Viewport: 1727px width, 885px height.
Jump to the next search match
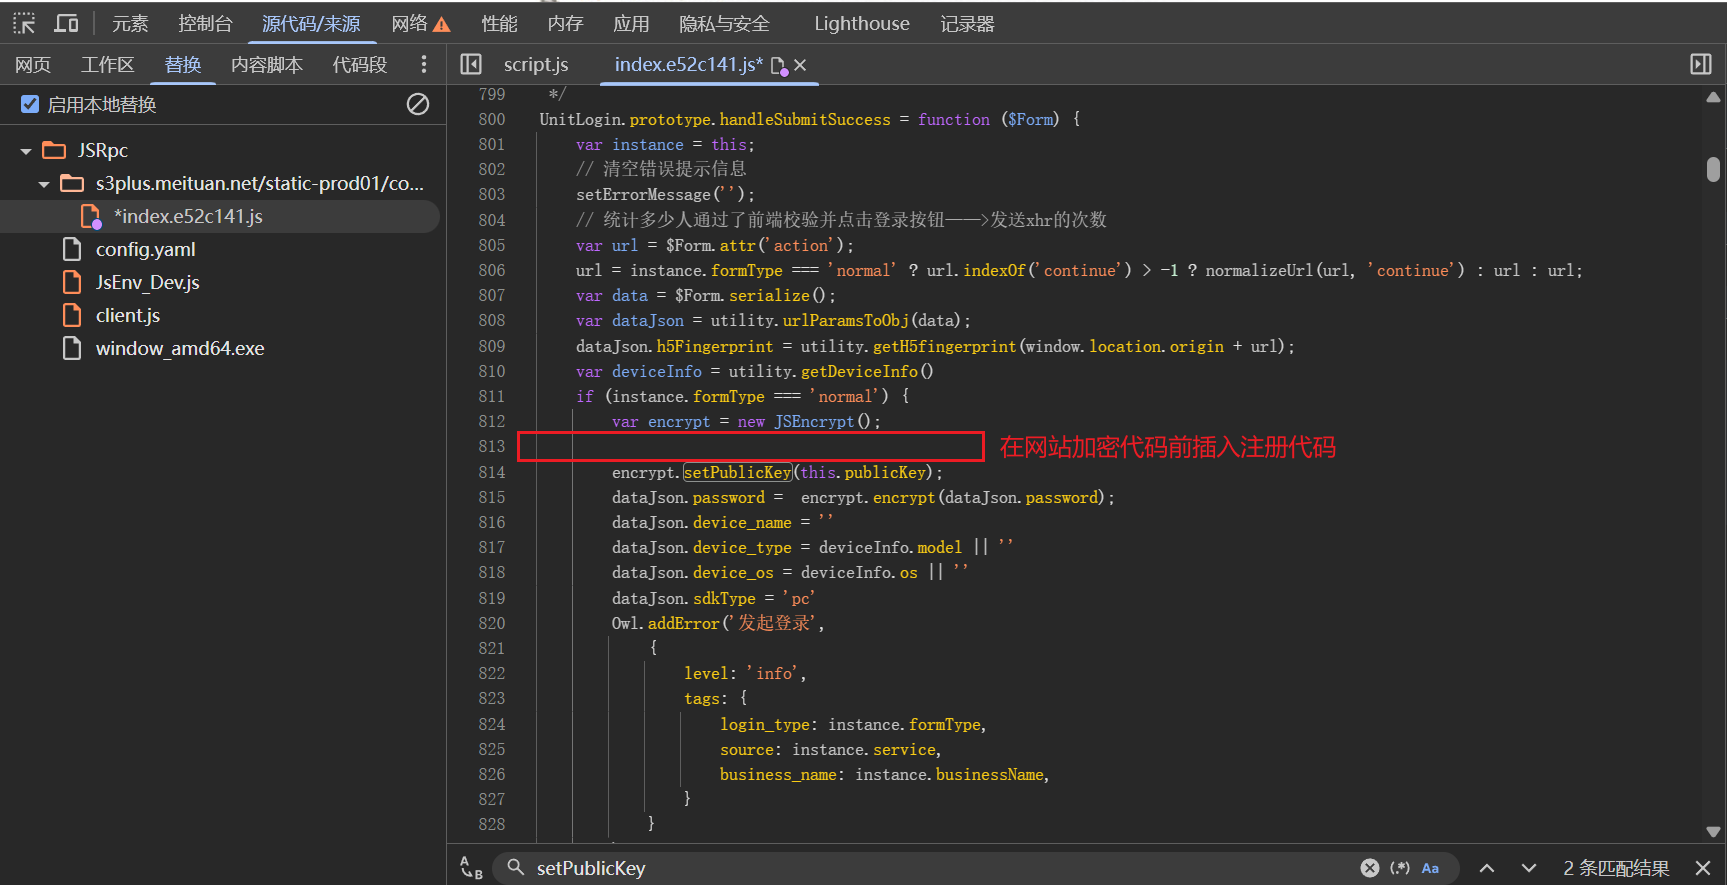1528,868
